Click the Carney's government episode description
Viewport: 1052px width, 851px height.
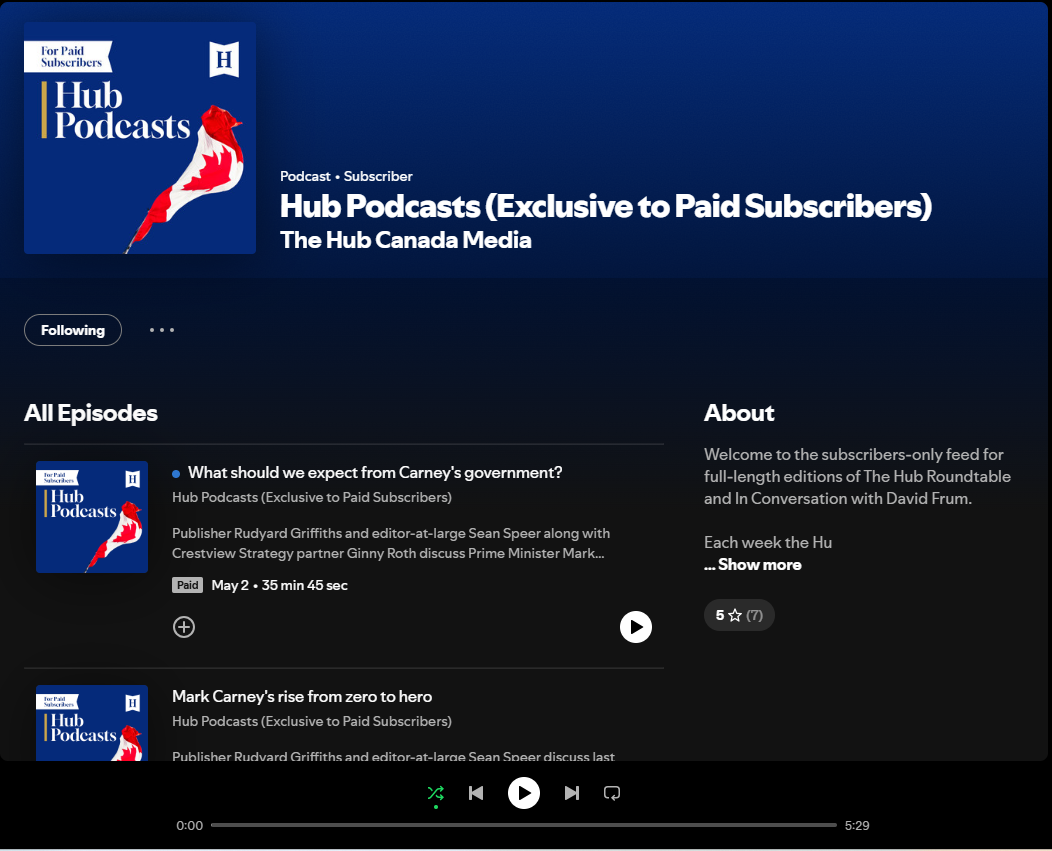pos(390,543)
